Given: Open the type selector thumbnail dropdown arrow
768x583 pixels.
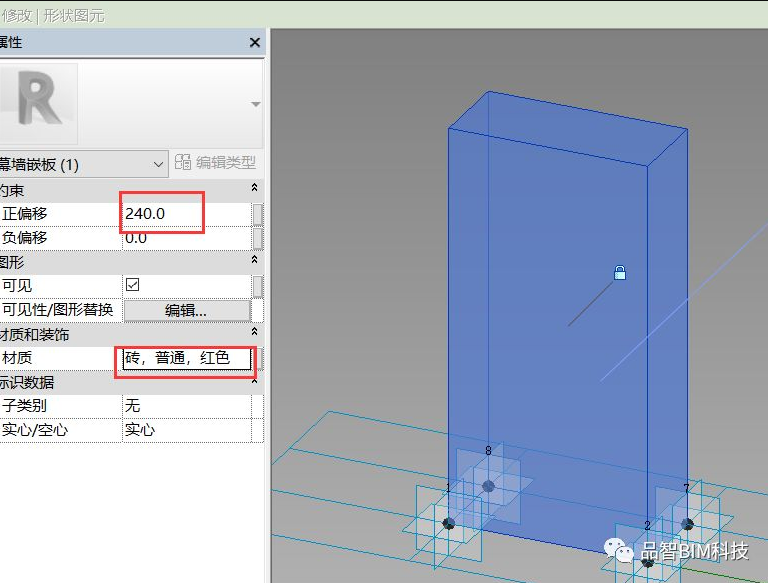Looking at the screenshot, I should [x=256, y=104].
